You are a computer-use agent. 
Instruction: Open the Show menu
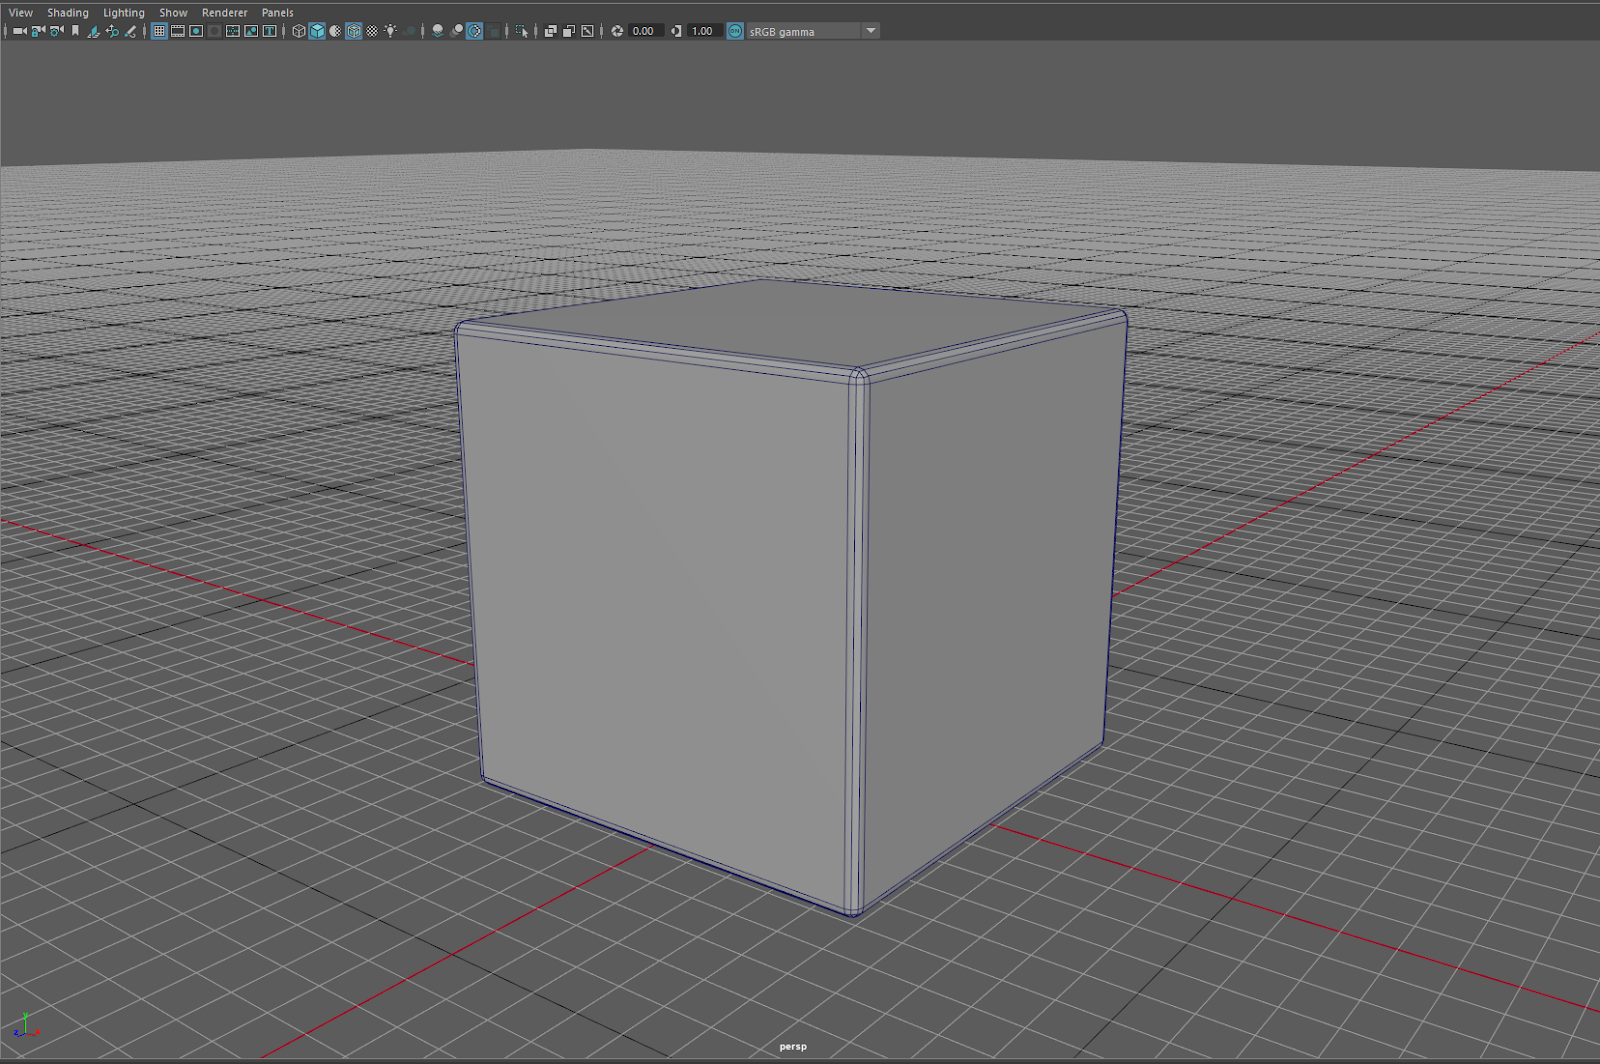point(173,13)
